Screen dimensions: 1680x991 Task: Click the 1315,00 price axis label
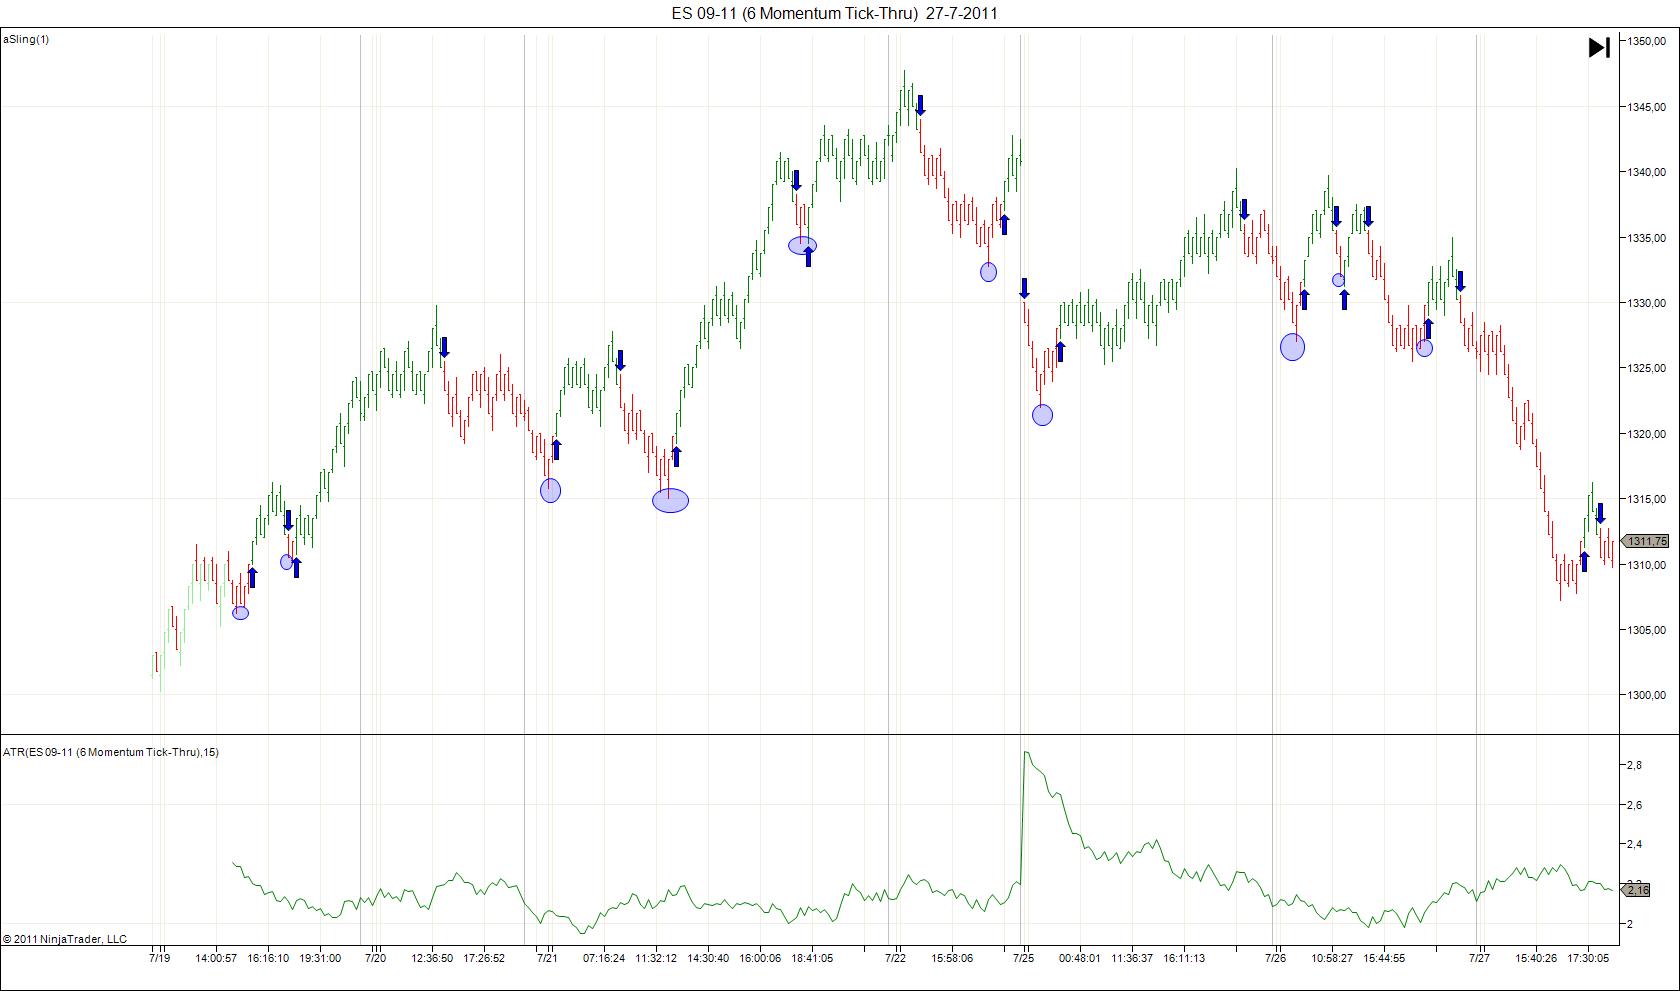[x=1646, y=499]
